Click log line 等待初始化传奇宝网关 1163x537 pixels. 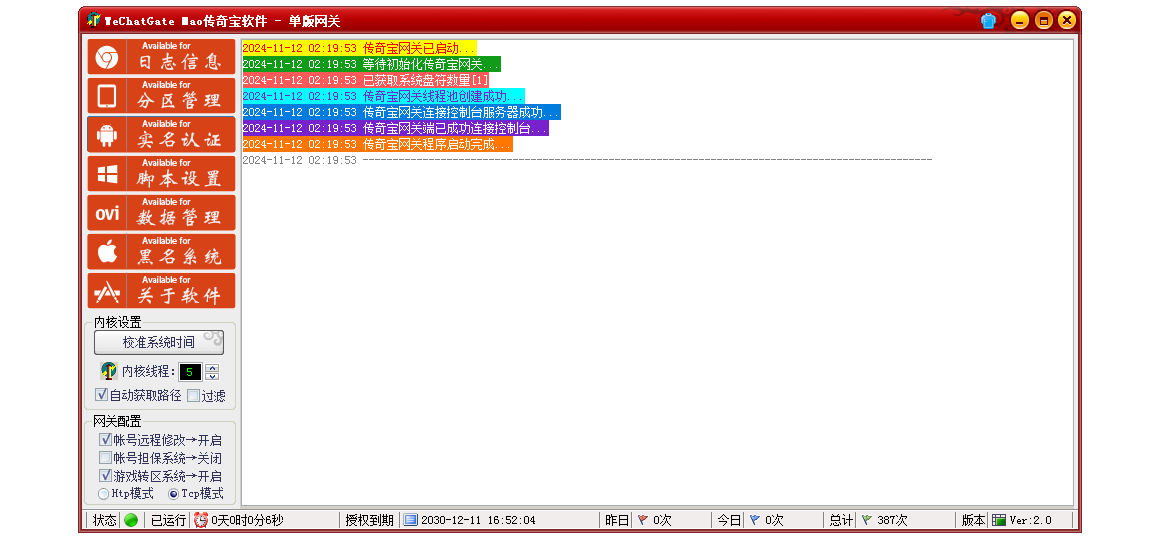(x=371, y=64)
